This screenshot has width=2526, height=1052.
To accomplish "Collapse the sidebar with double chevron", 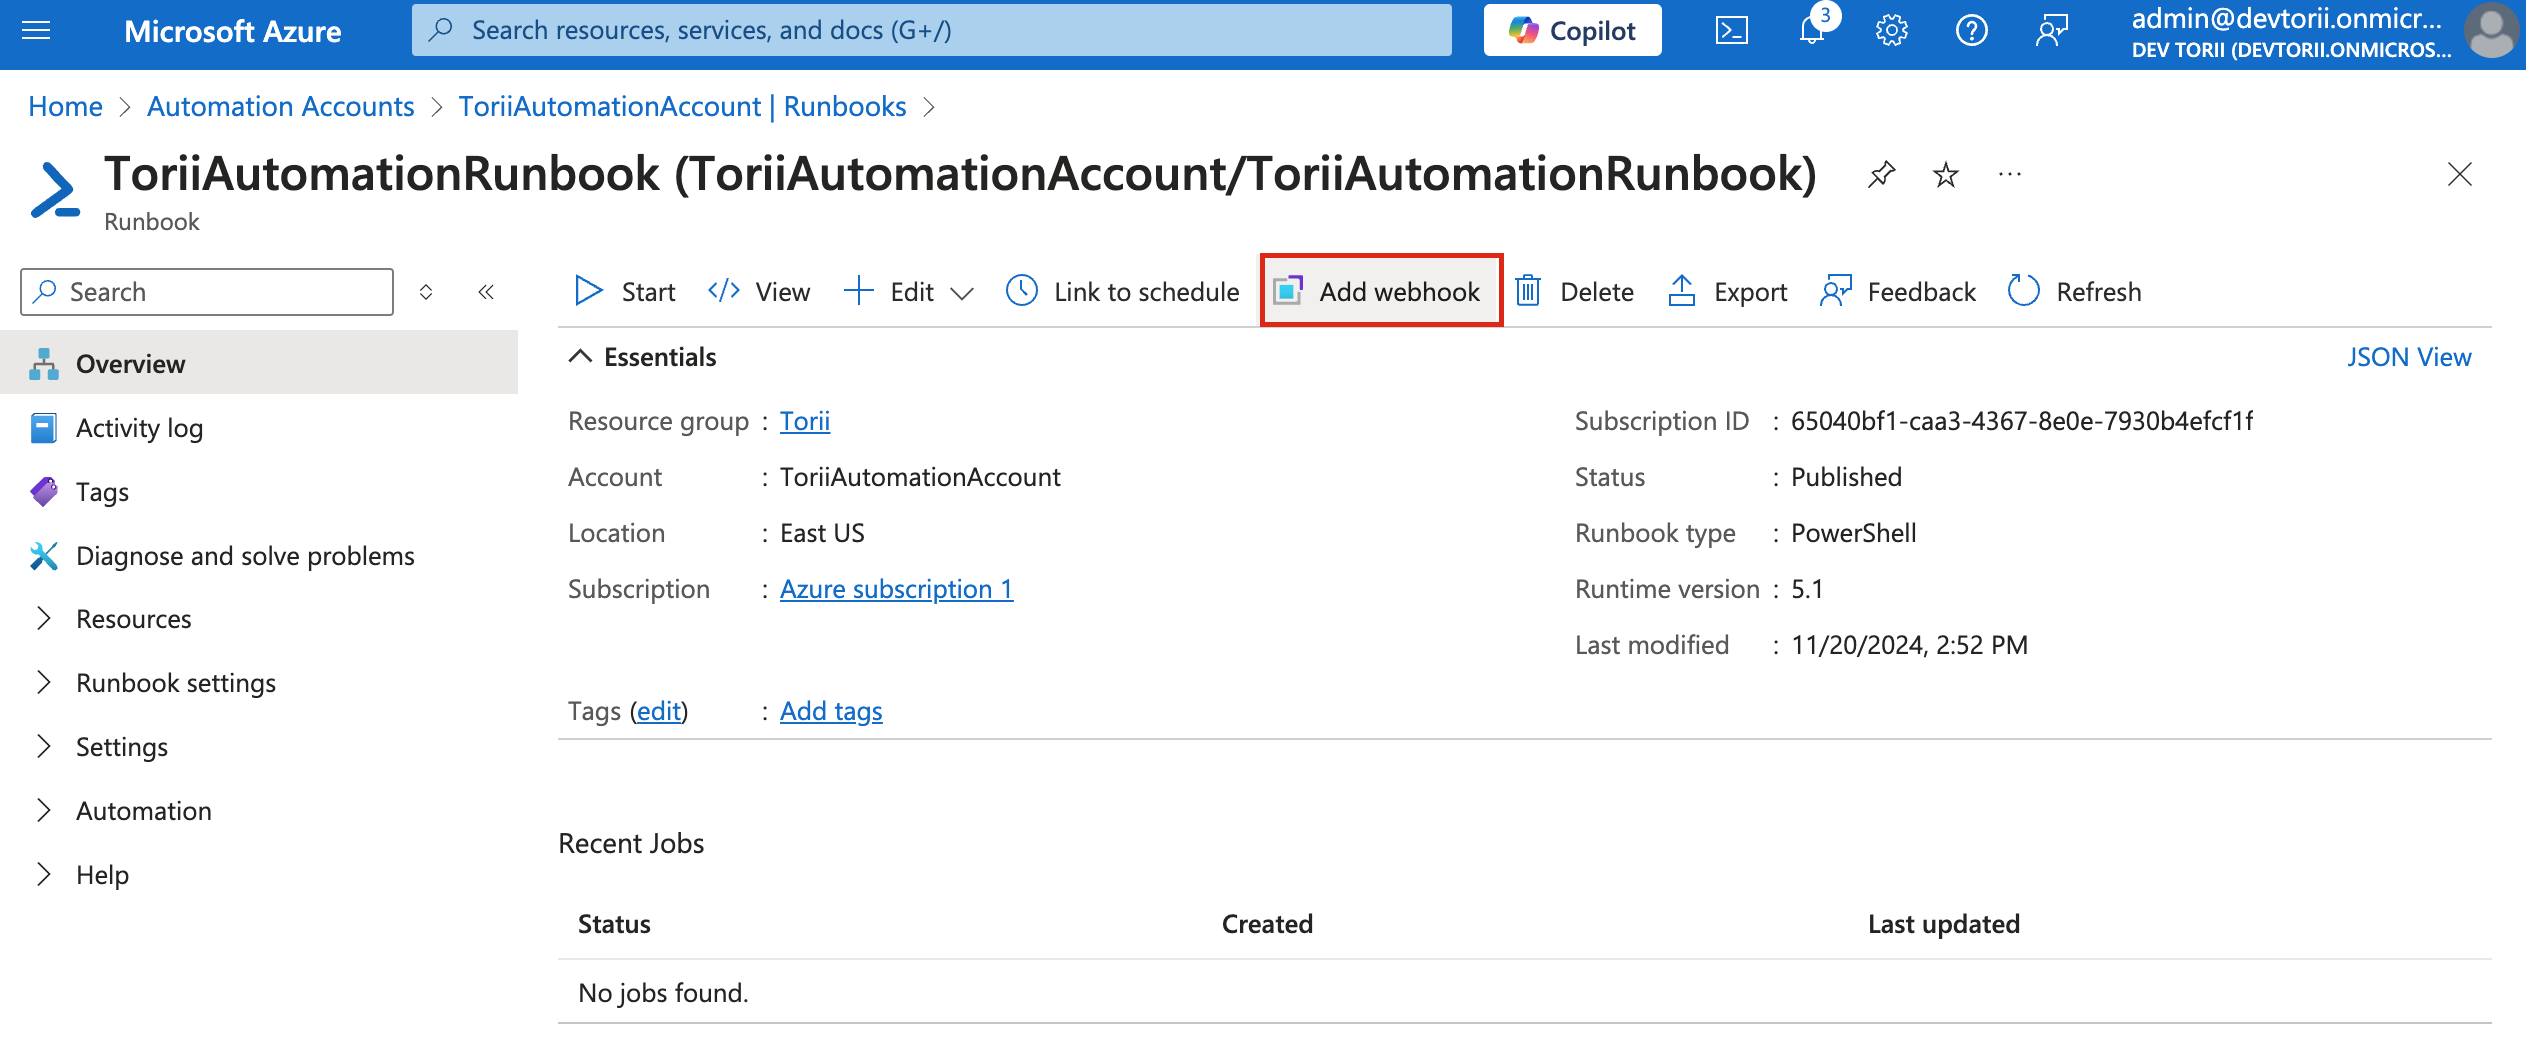I will click(486, 292).
